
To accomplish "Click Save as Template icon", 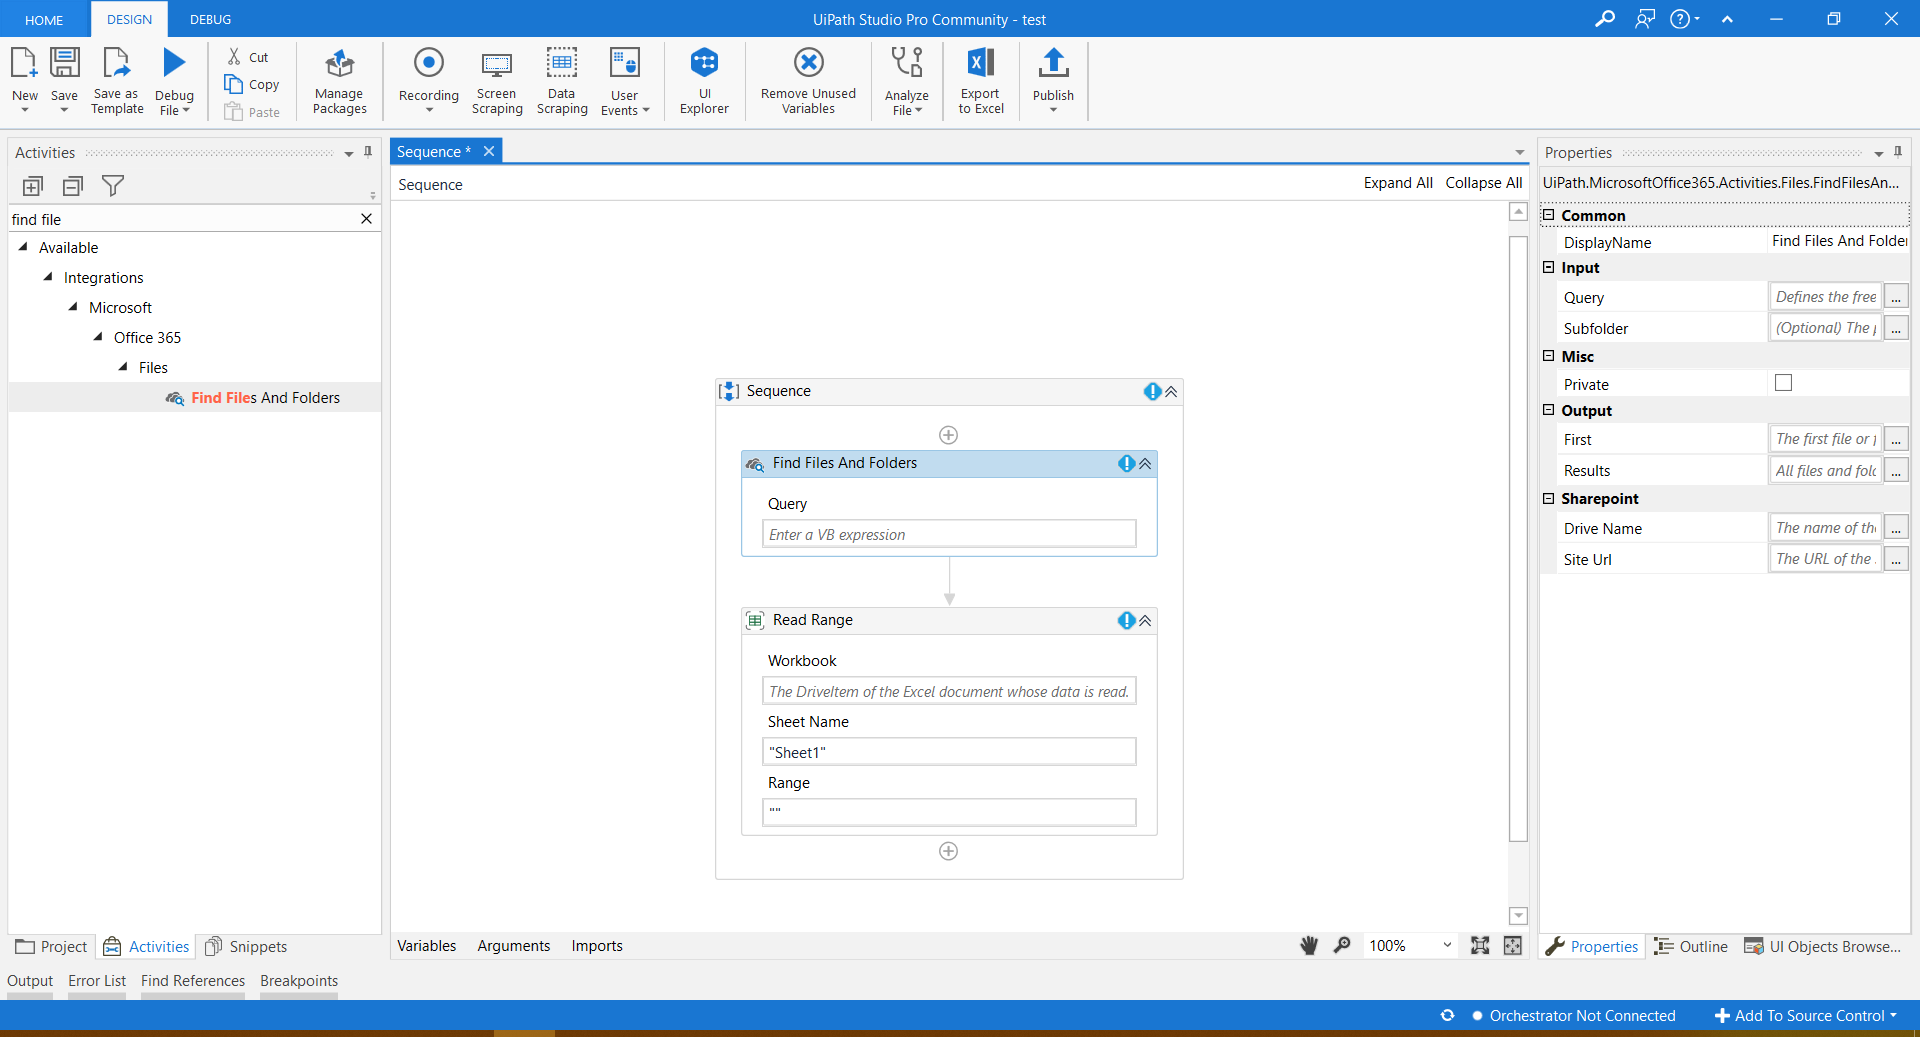I will click(117, 63).
